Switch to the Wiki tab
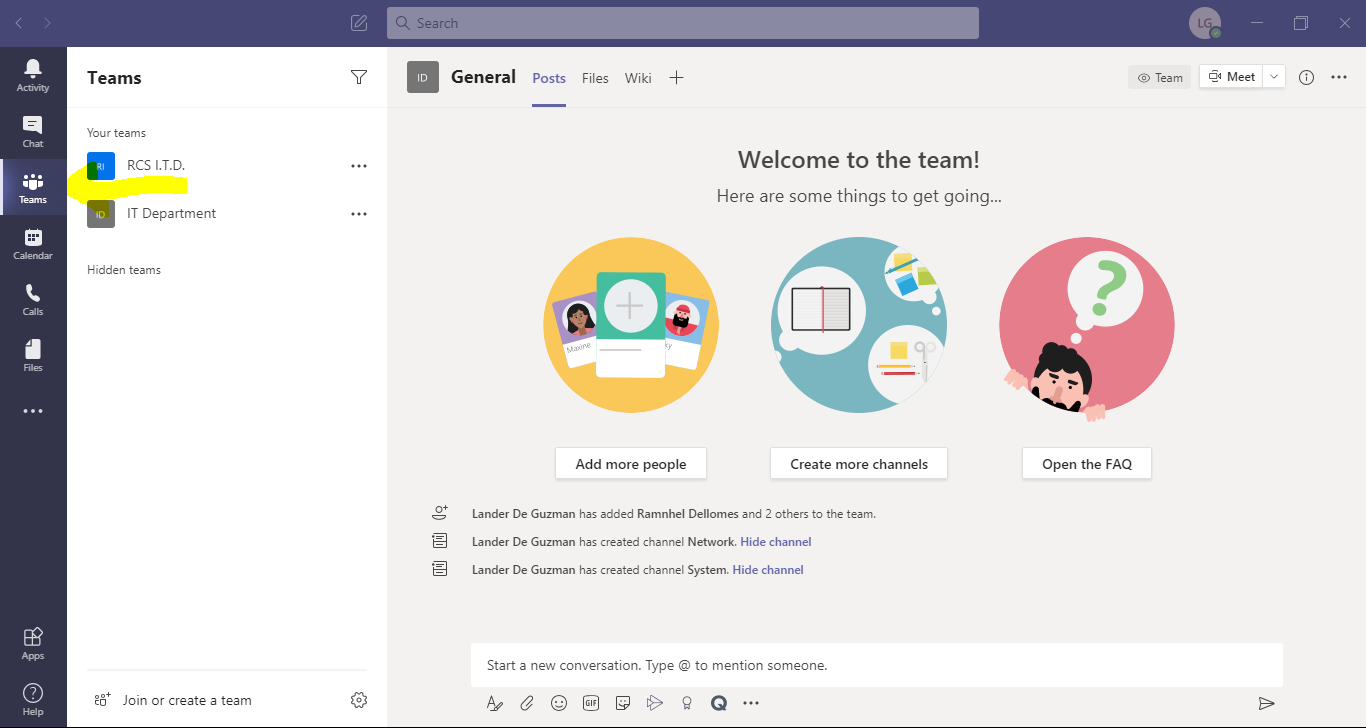Image resolution: width=1366 pixels, height=728 pixels. pos(638,78)
